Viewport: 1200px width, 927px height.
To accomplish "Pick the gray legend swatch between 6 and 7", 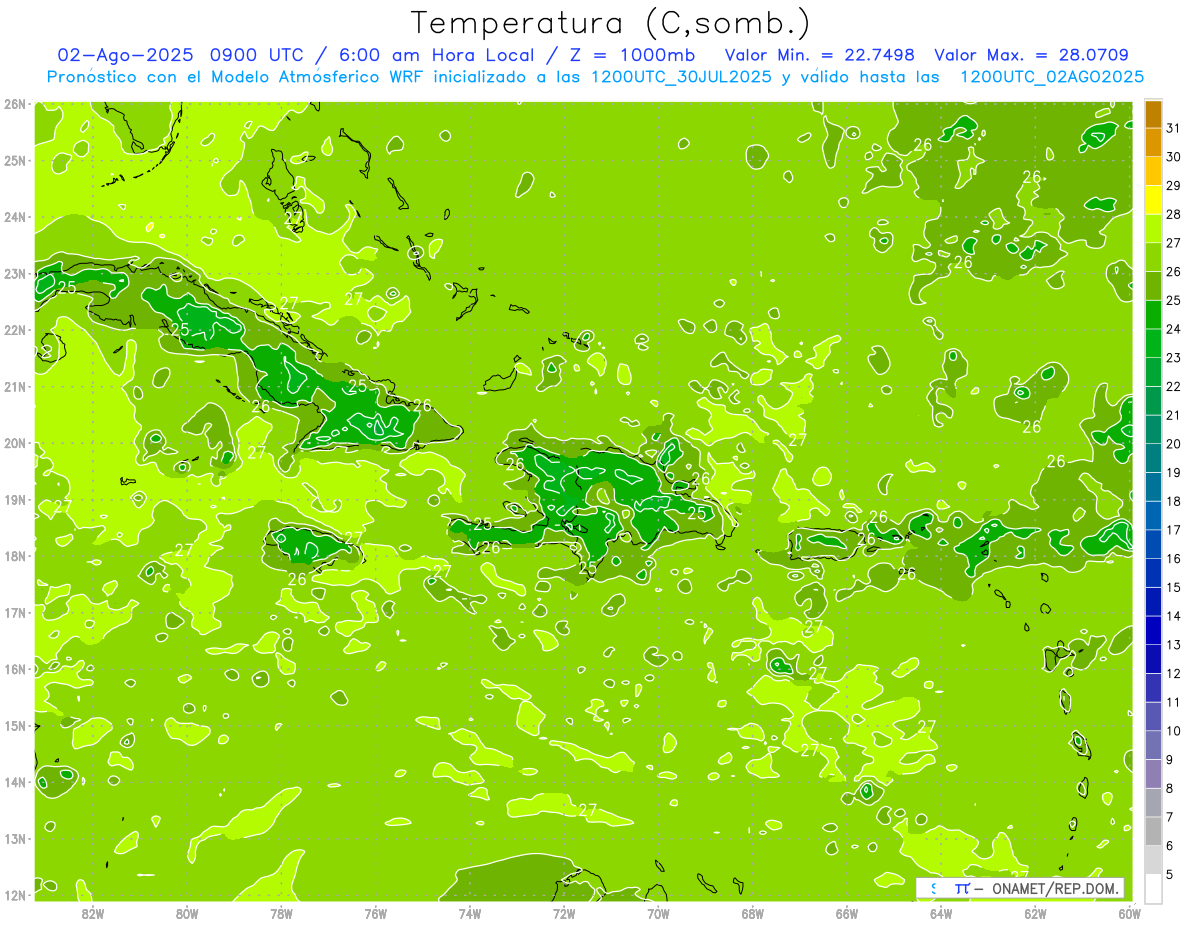I will (1153, 831).
